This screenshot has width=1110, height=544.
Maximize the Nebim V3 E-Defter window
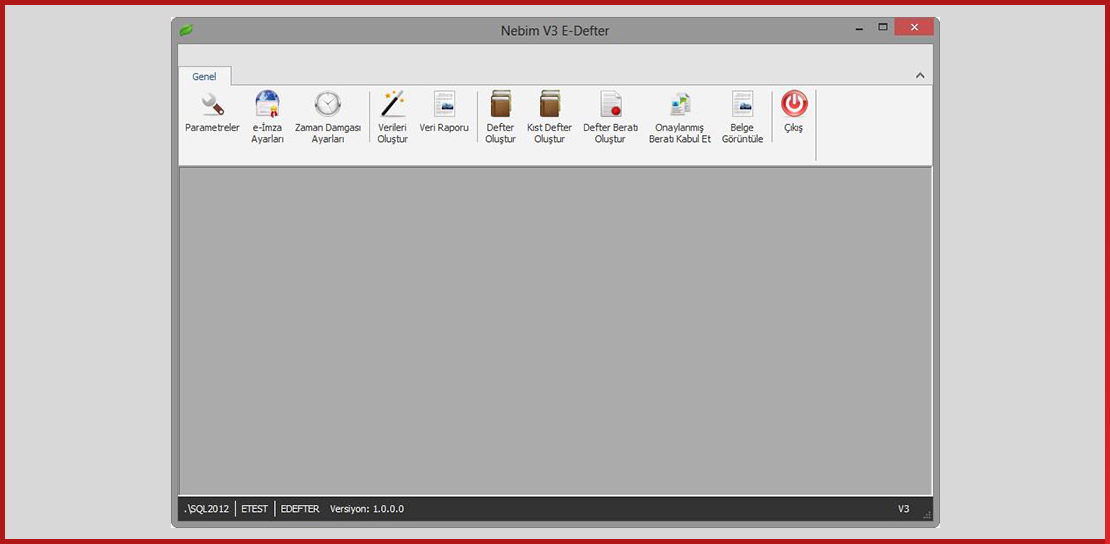point(882,28)
